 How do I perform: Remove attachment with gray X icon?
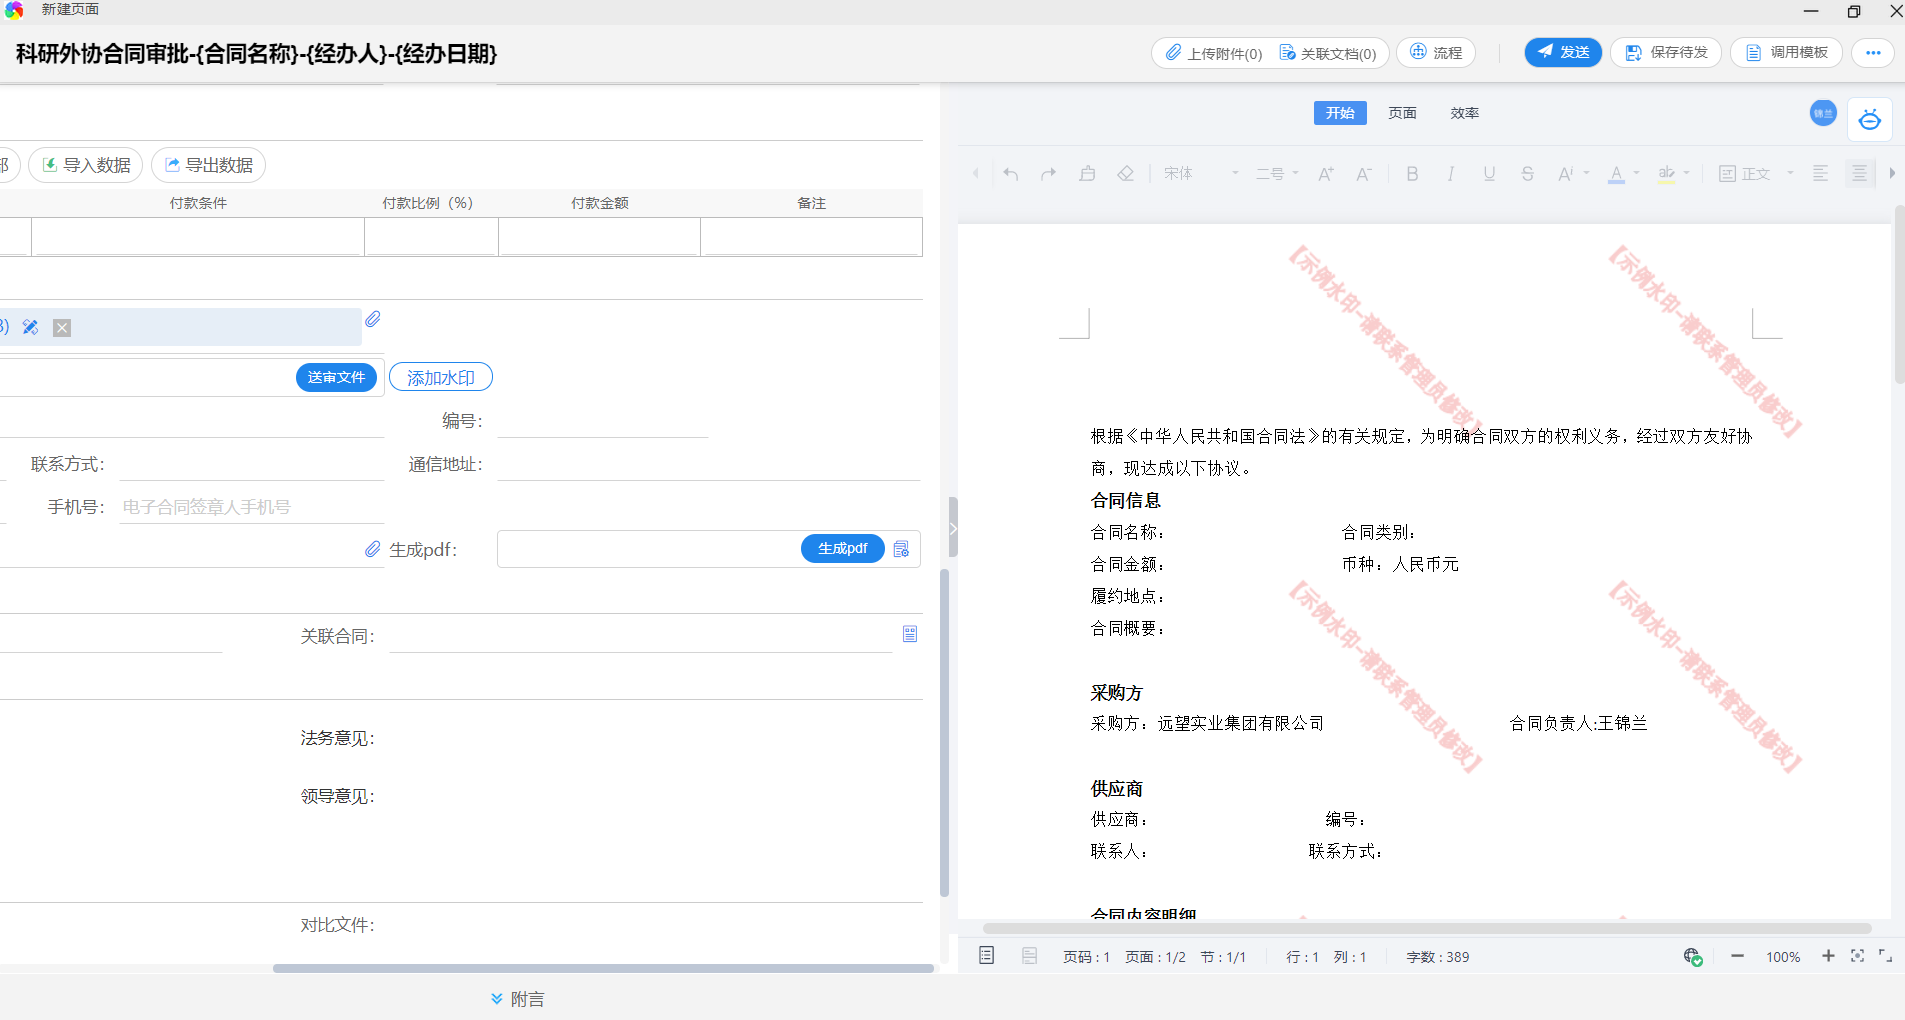click(62, 327)
